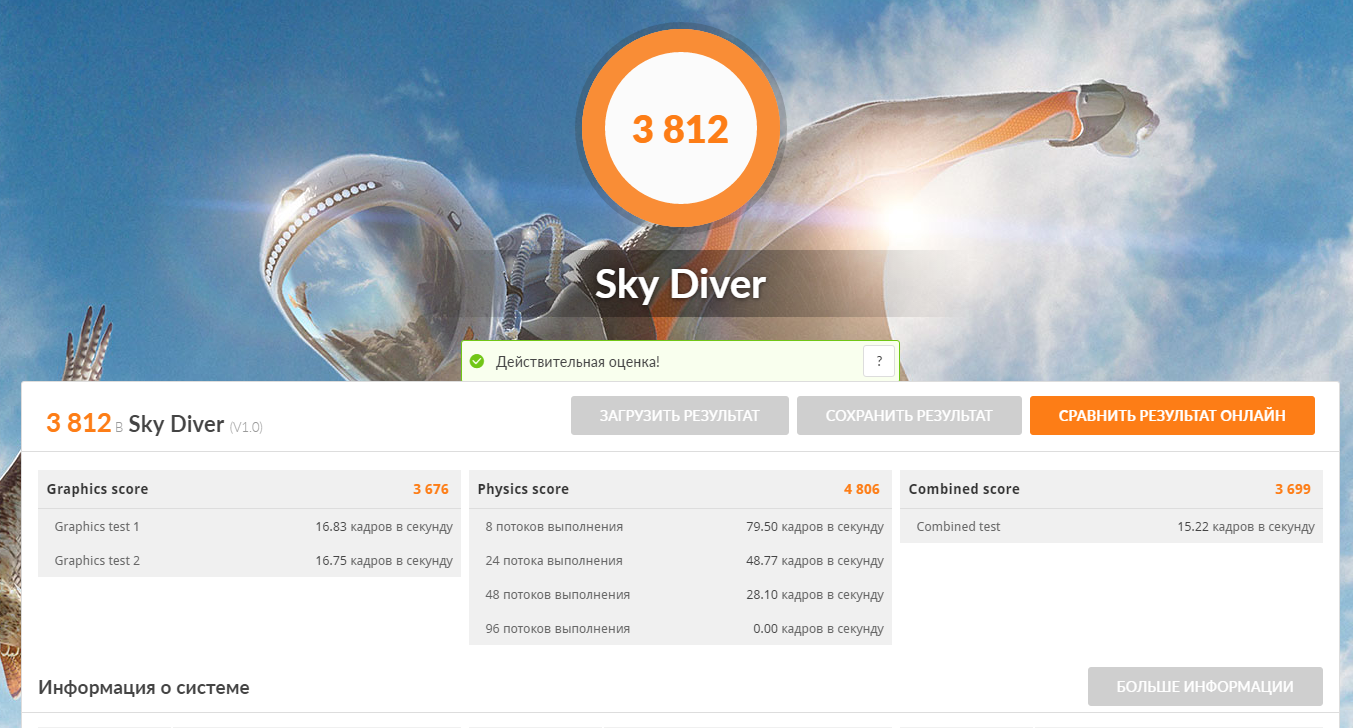Click СОХРАНИТЬ РЕЗУЛЬТАТ button
Screen dimensions: 1353x728
click(909, 416)
